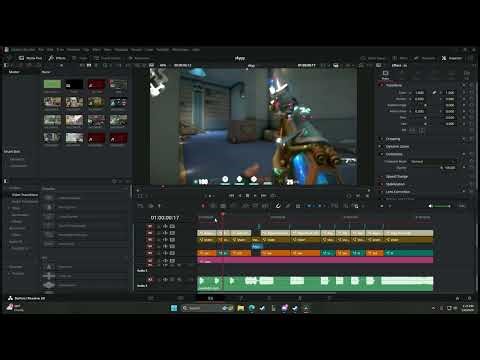Open the Composite Mode dropdown

tap(432, 162)
